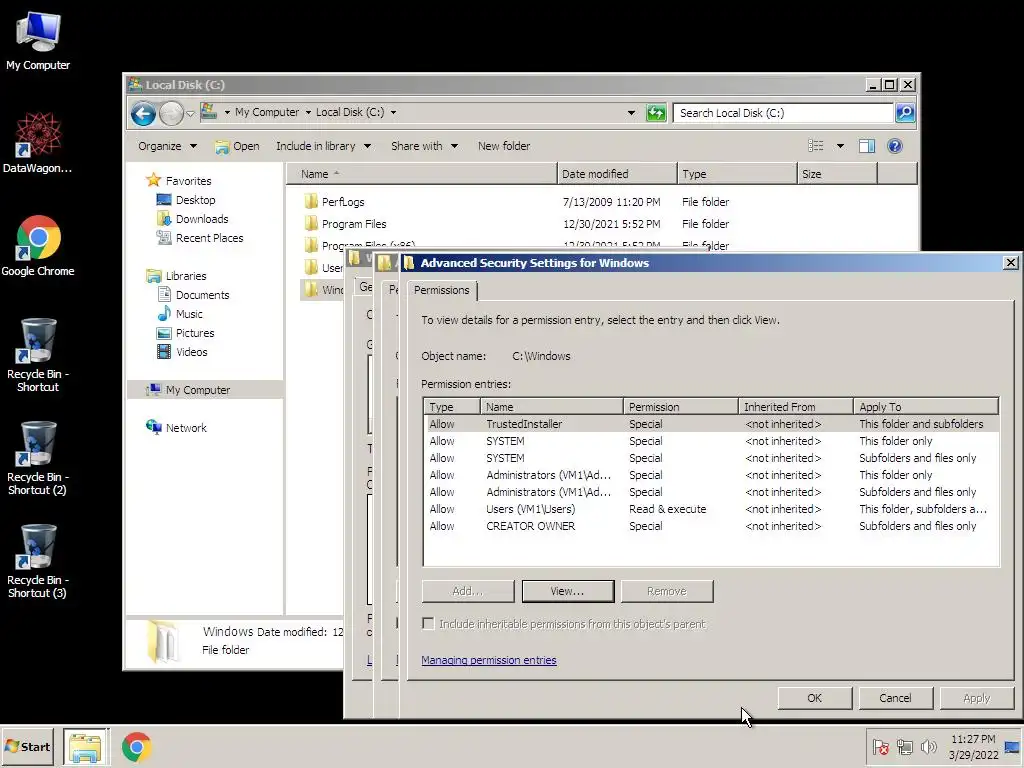The height and width of the screenshot is (768, 1024).
Task: Click the Start button
Action: click(27, 747)
